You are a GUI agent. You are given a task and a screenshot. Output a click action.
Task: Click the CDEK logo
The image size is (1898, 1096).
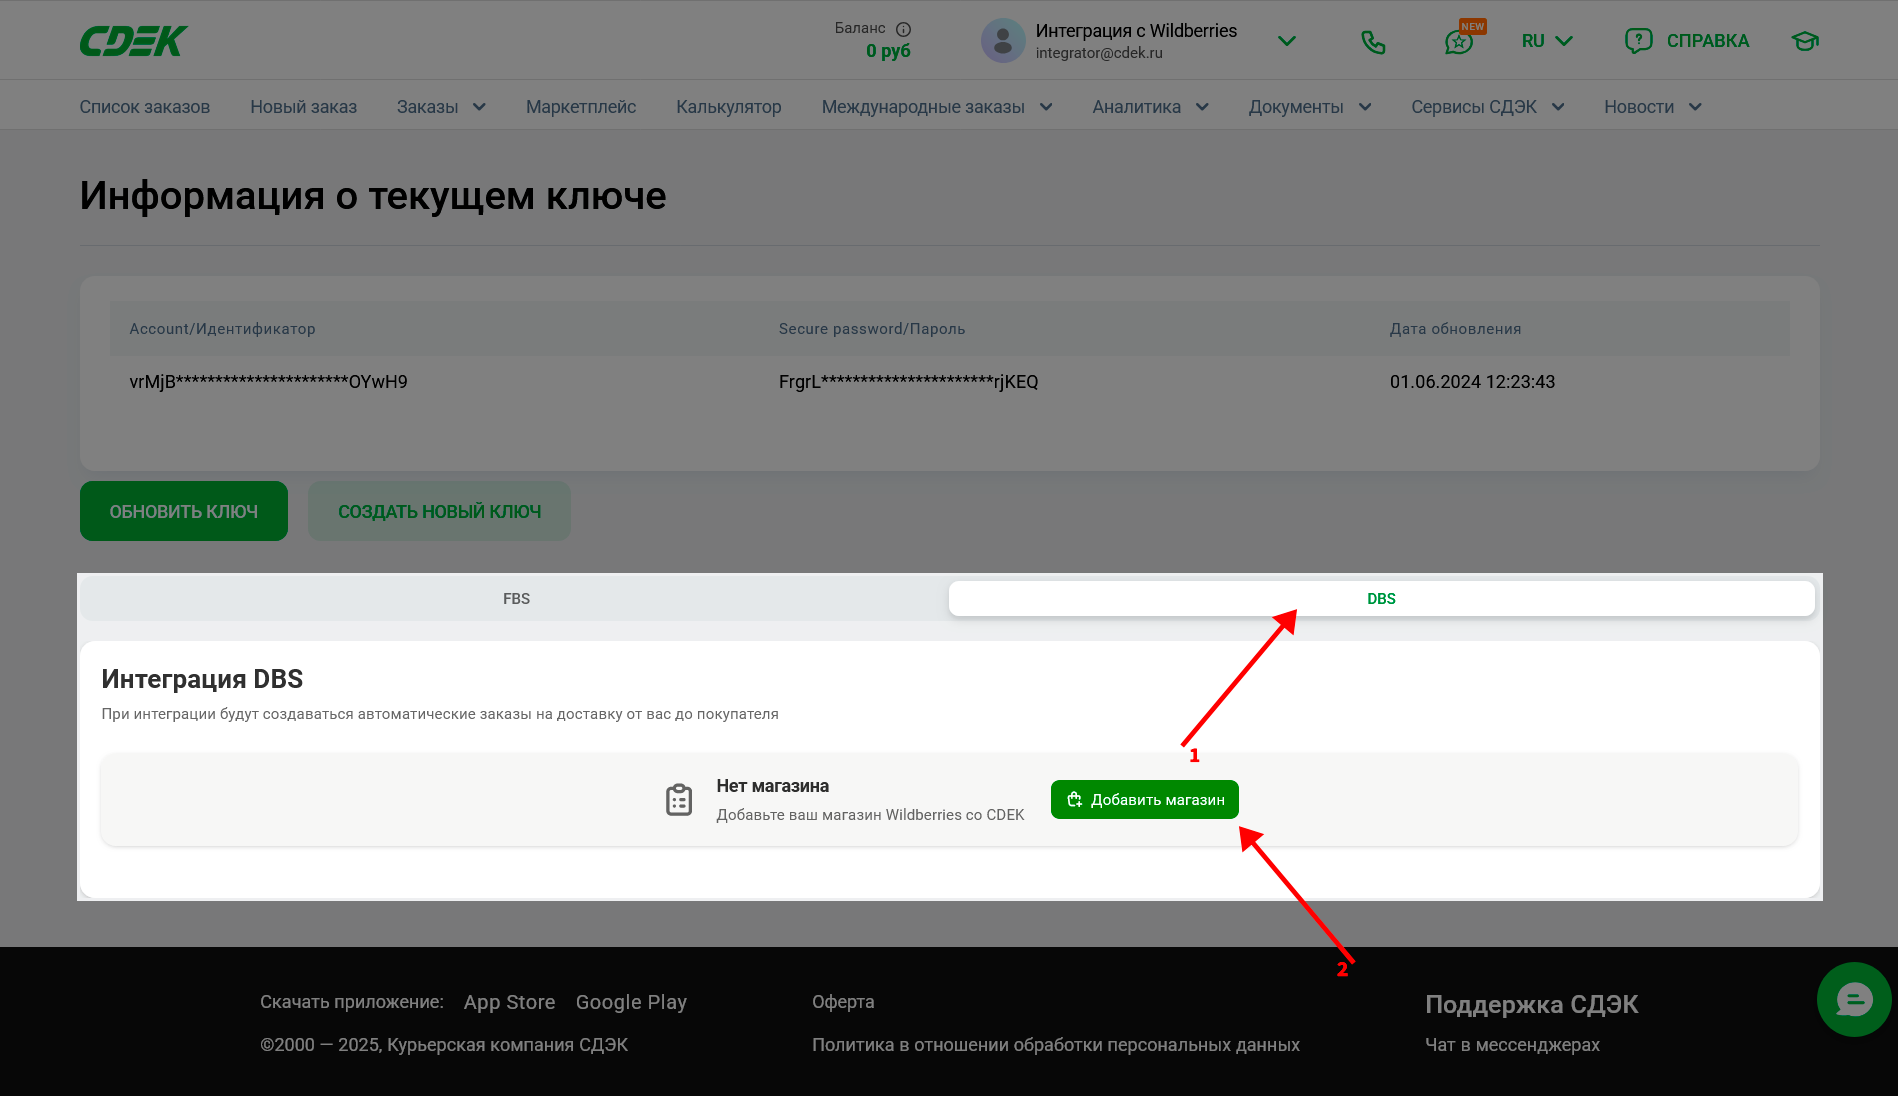point(133,41)
